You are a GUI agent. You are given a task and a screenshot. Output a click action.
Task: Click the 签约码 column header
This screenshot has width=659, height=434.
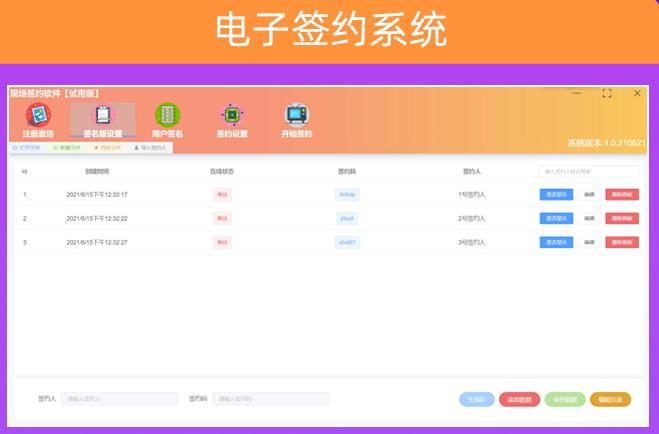pos(347,171)
